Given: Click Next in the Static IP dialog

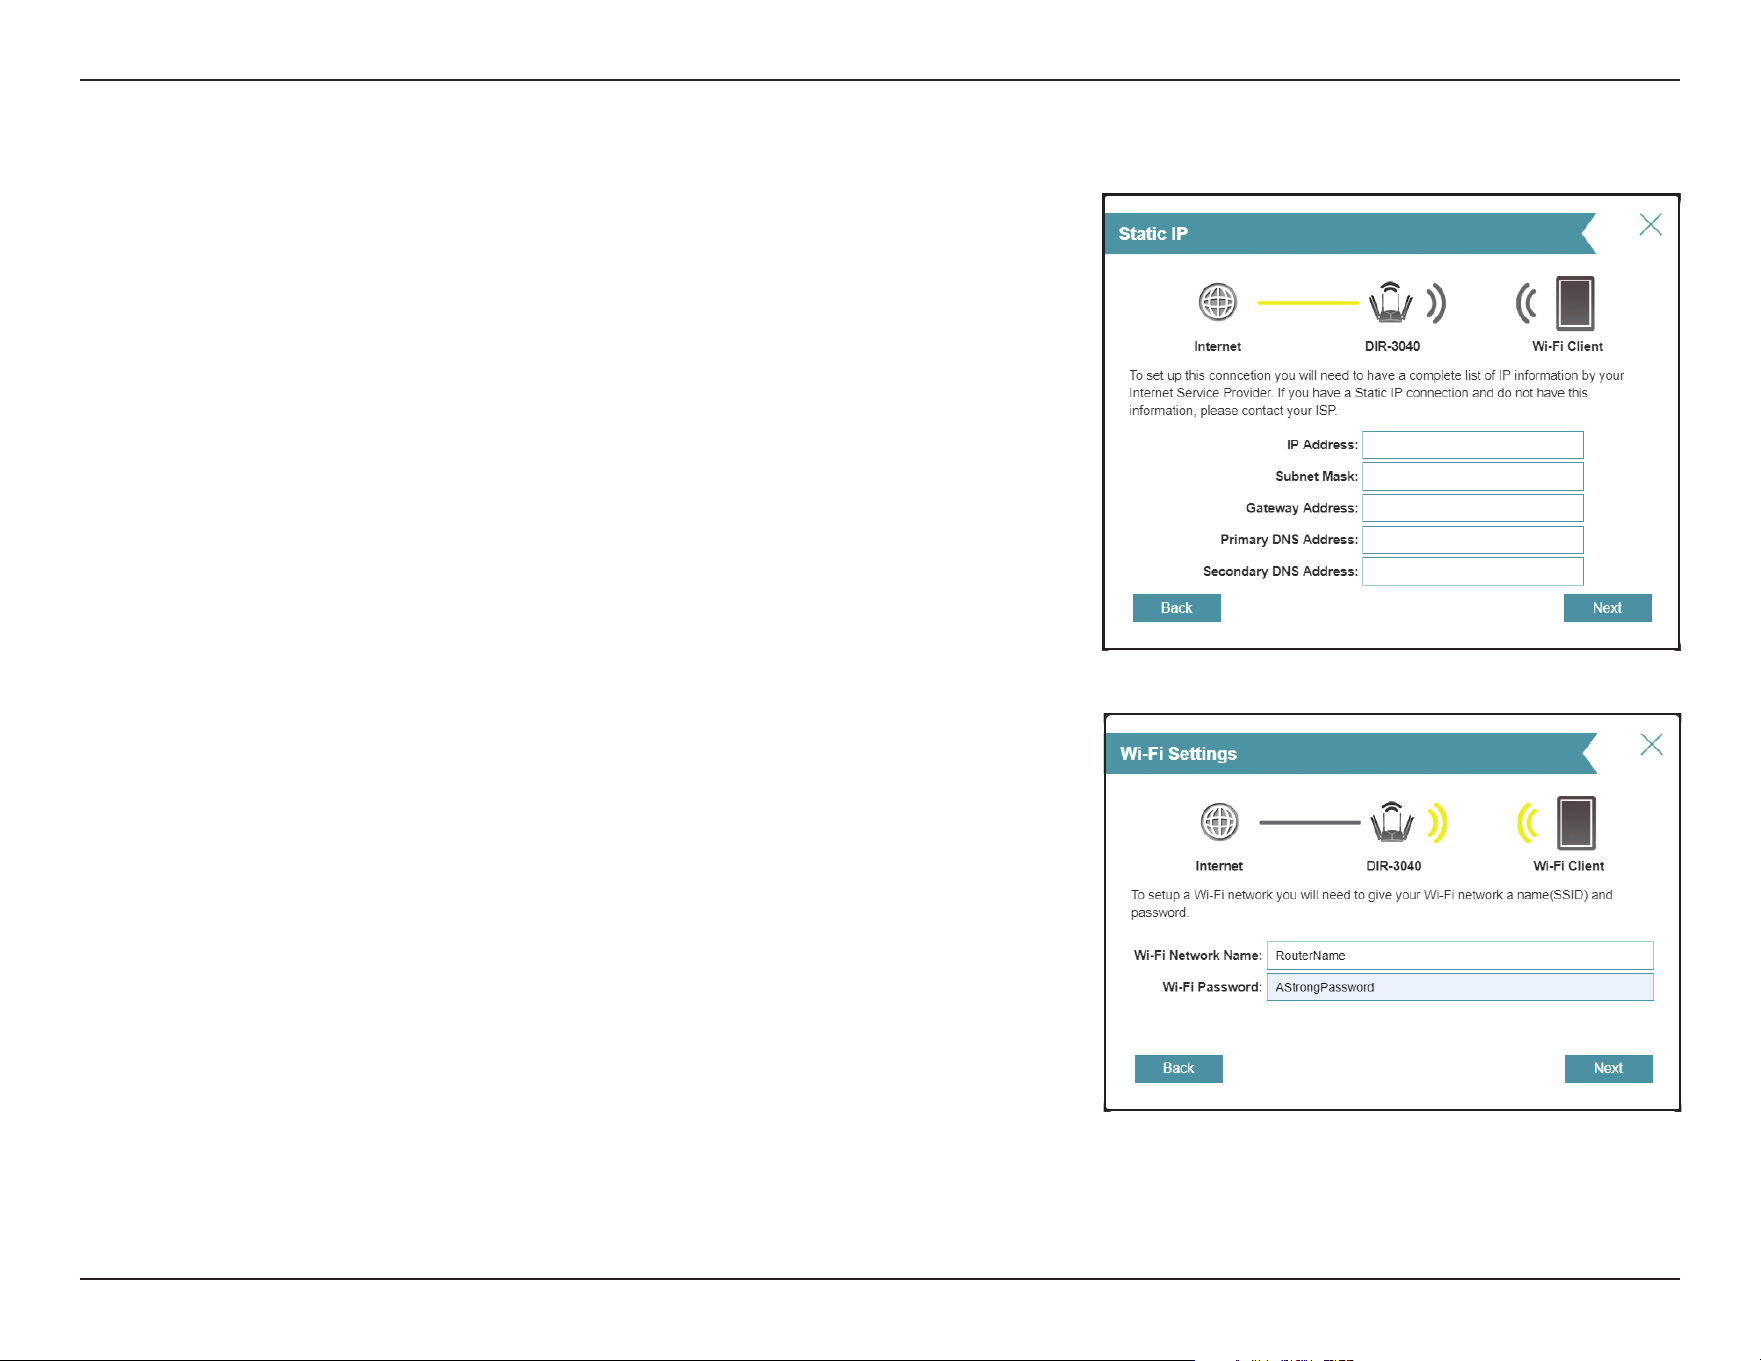Looking at the screenshot, I should [x=1607, y=608].
